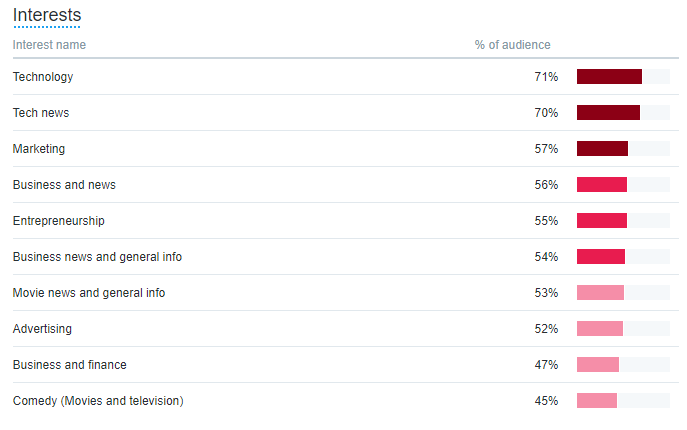Click the Tech news 70% bar
This screenshot has height=430, width=687.
coord(608,113)
